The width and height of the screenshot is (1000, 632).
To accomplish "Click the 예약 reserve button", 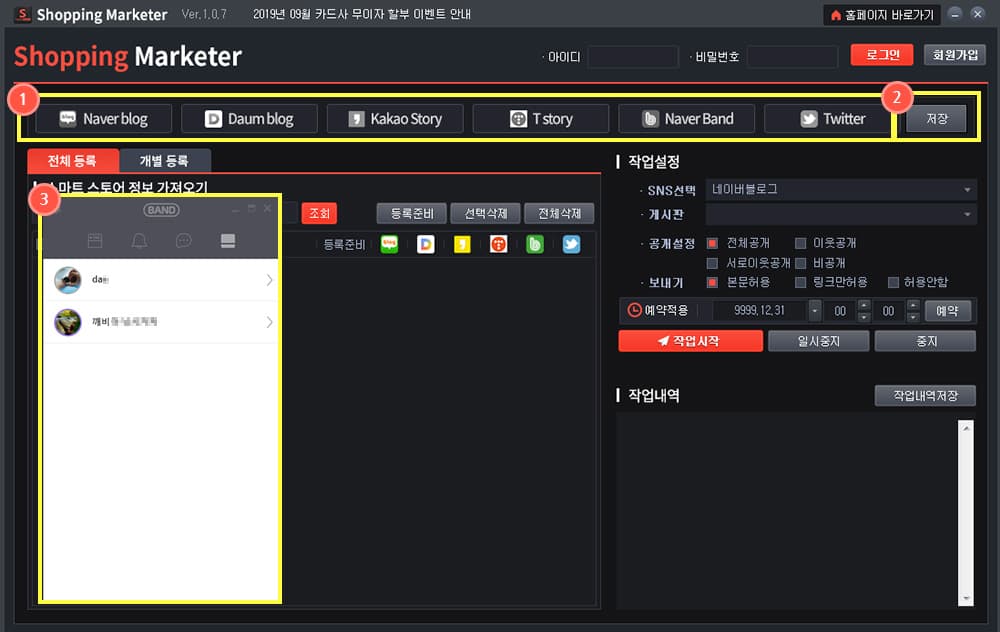I will (x=947, y=311).
